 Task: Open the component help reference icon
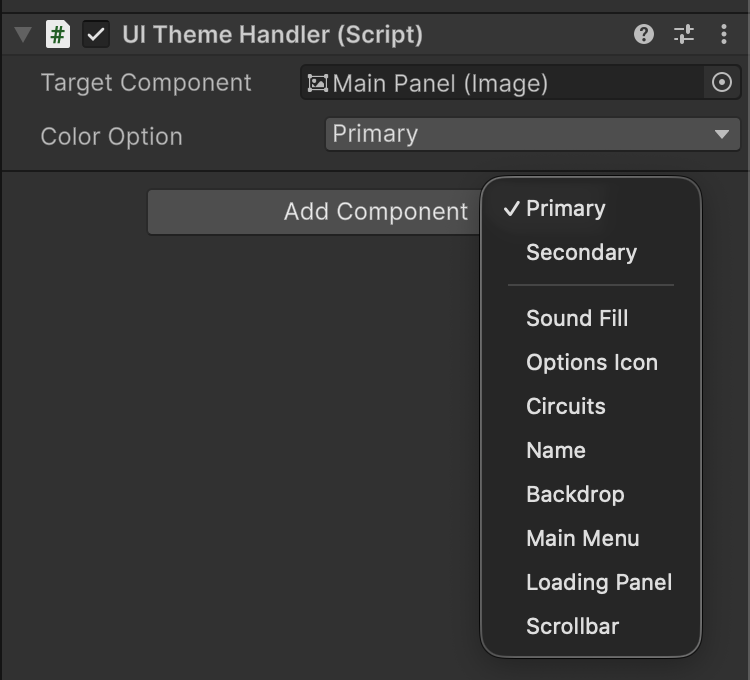click(644, 35)
